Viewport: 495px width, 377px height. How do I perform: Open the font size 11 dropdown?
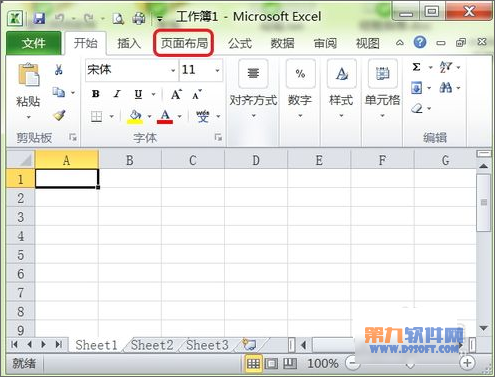click(x=217, y=70)
